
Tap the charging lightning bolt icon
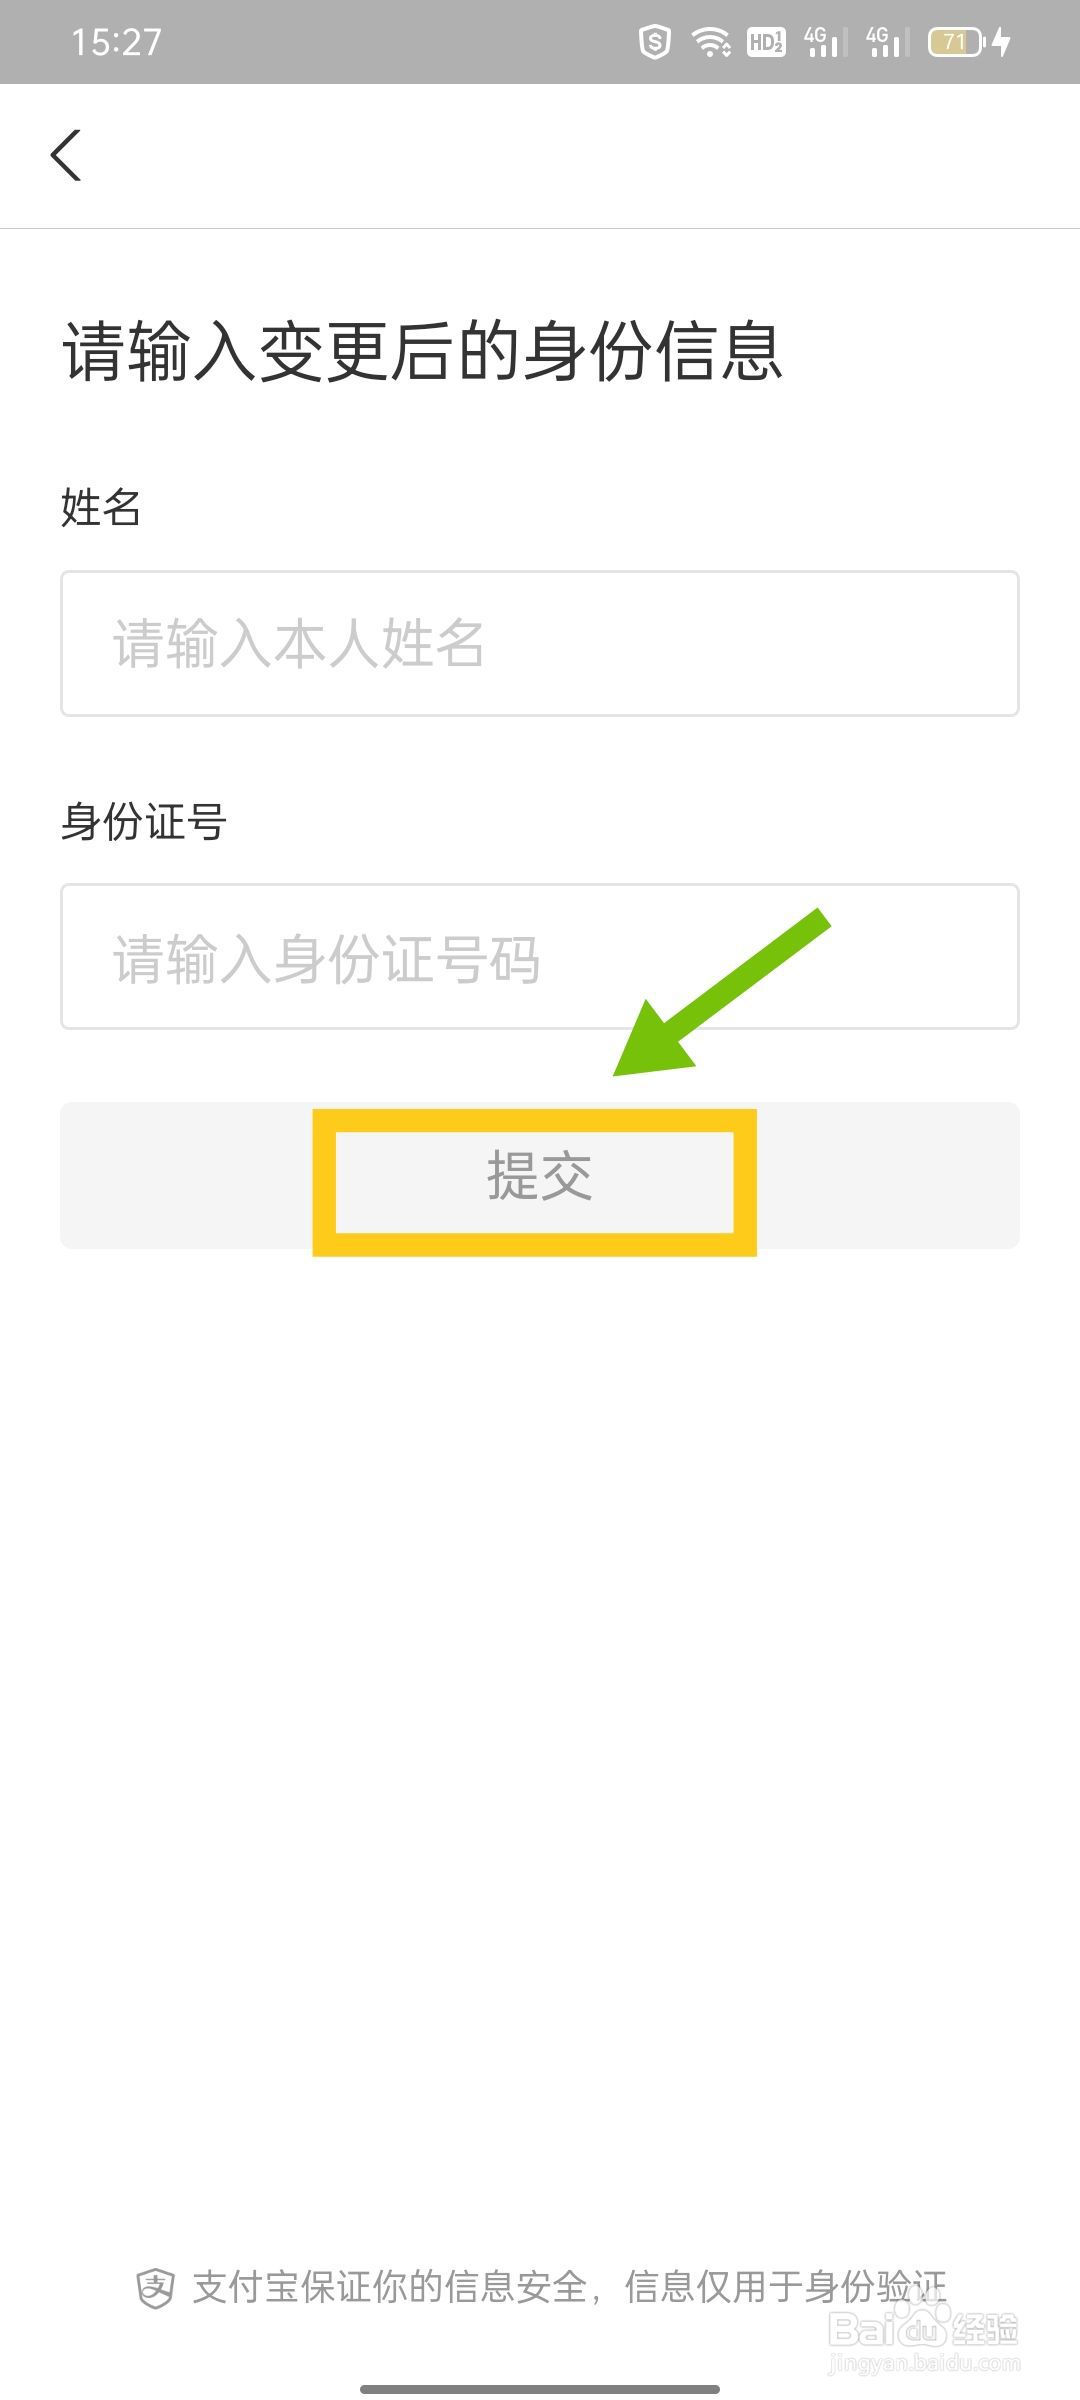1002,42
